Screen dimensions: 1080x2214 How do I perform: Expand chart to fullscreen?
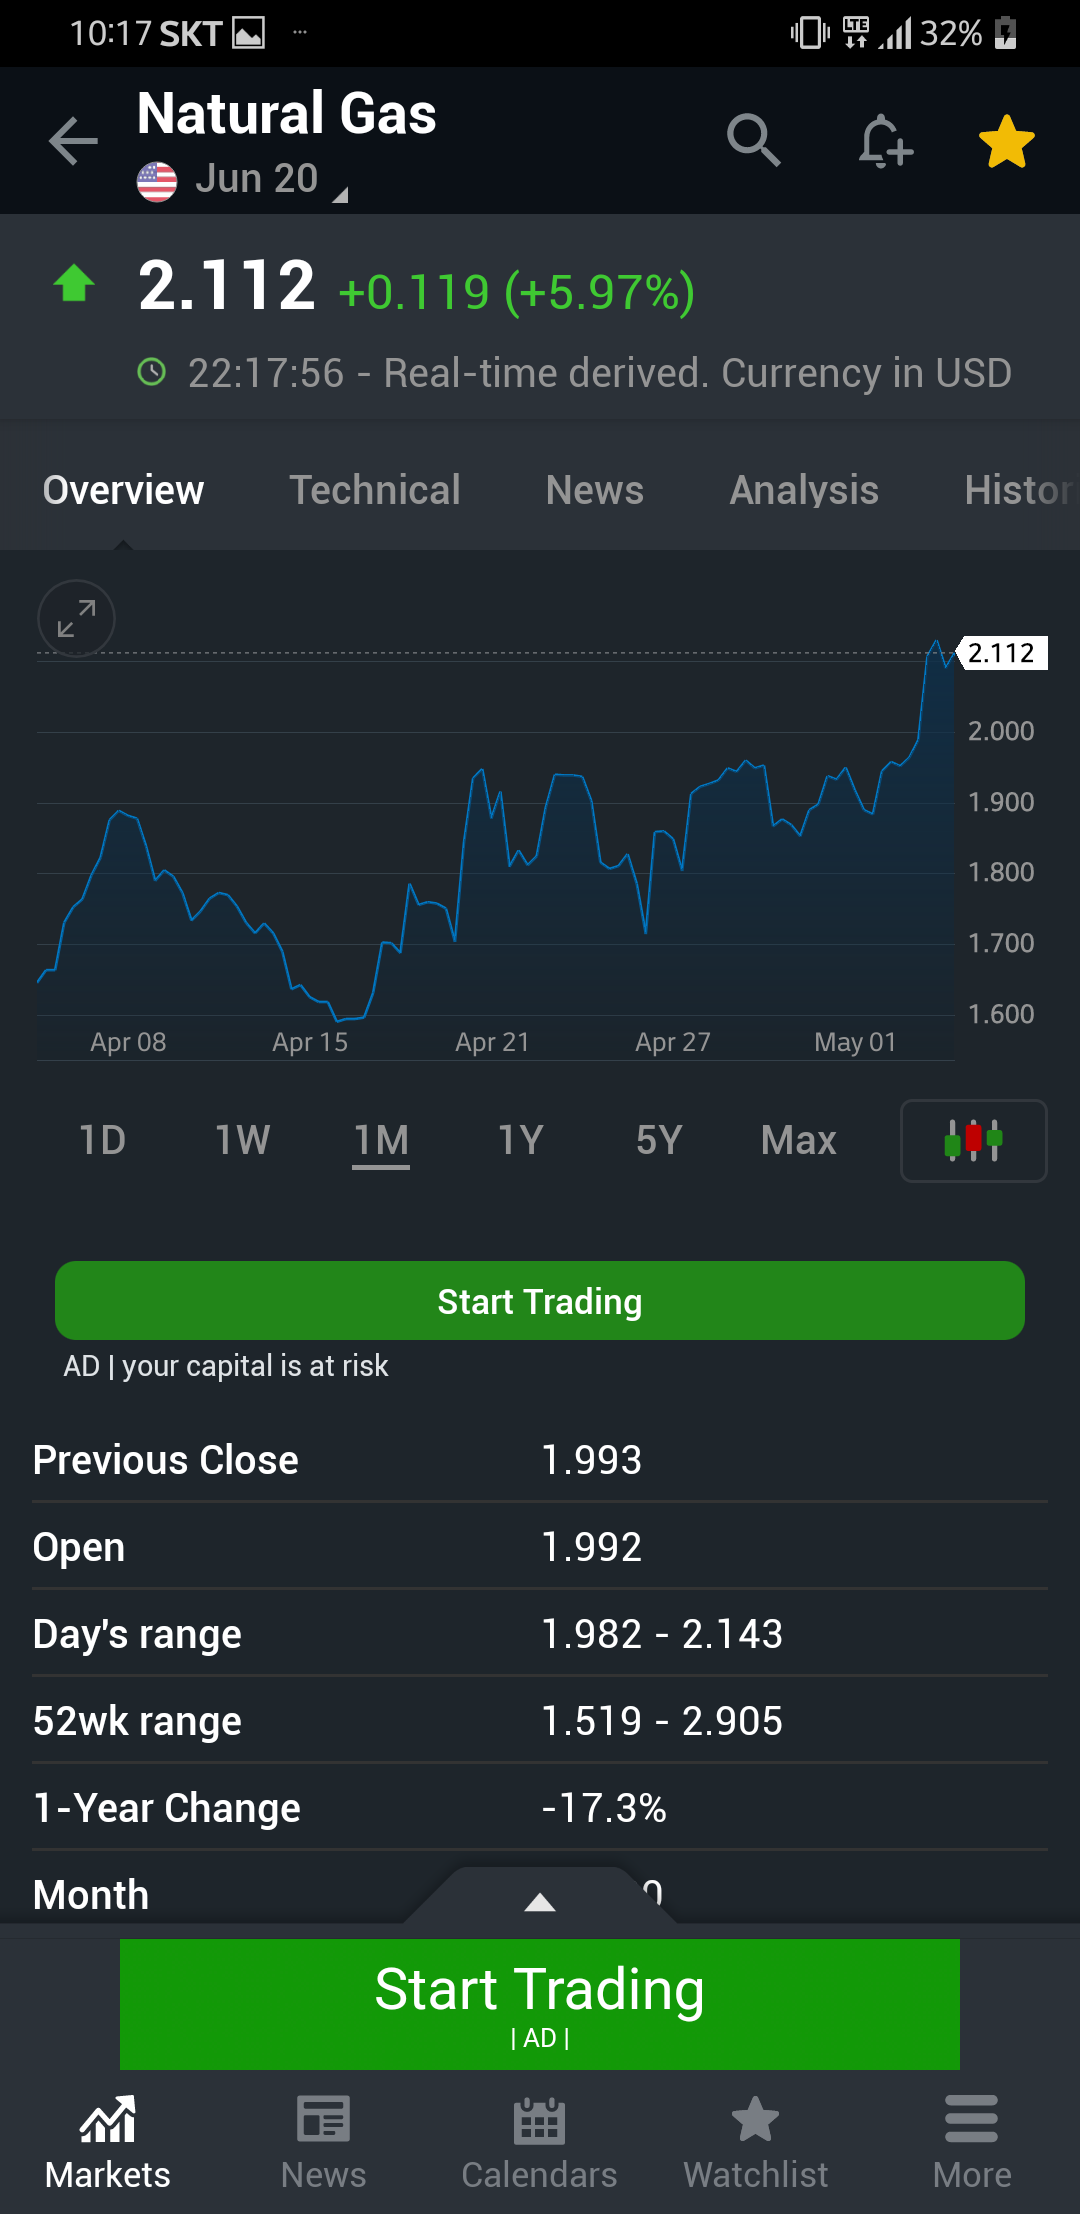tap(76, 619)
